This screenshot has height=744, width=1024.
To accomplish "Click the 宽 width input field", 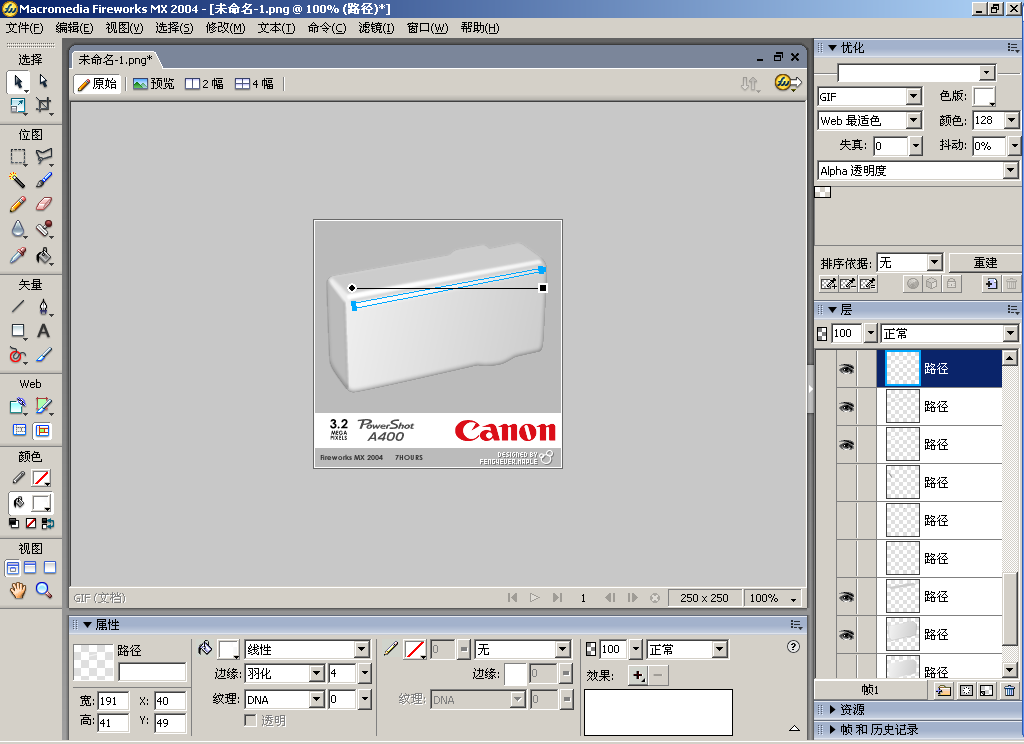I will pos(113,701).
